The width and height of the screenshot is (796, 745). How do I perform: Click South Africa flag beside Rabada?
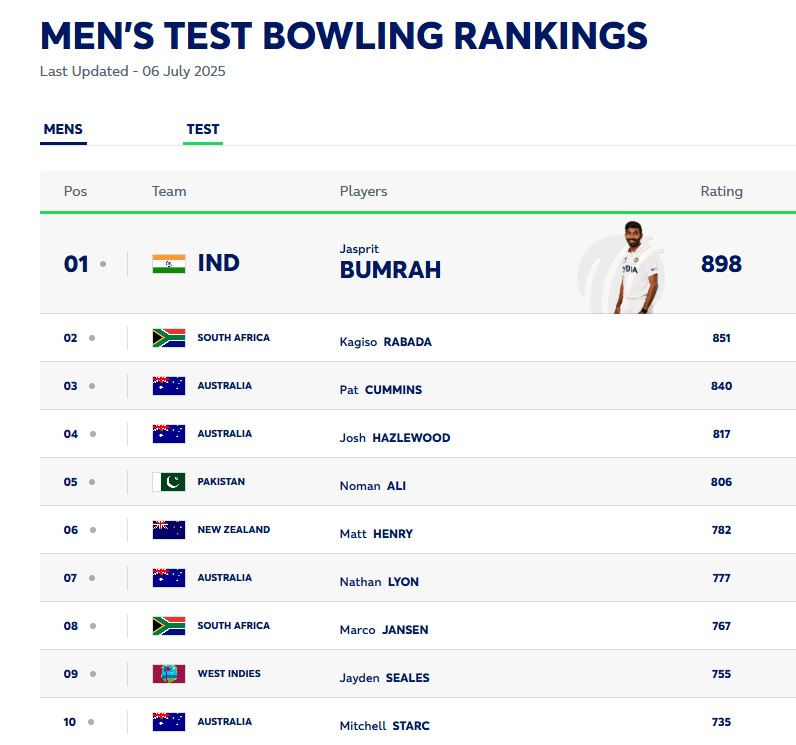tap(169, 338)
